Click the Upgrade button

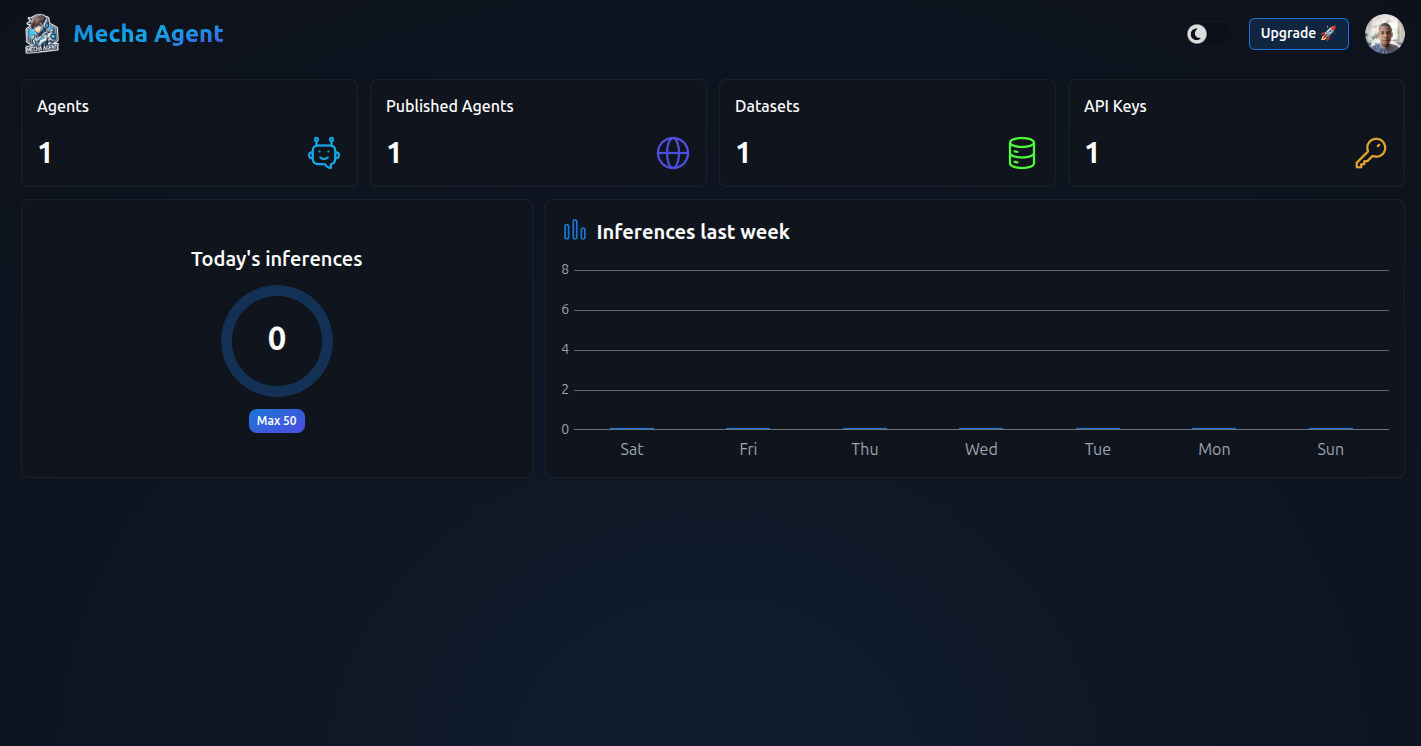(x=1298, y=34)
